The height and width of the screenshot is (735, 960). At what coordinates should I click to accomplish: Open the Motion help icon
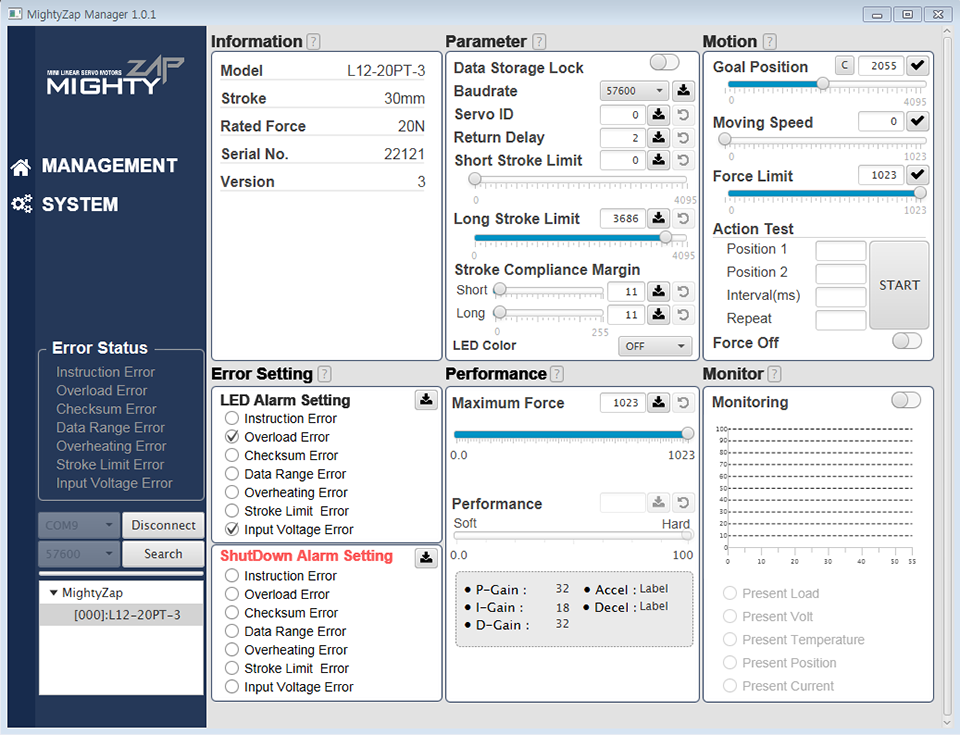point(770,42)
